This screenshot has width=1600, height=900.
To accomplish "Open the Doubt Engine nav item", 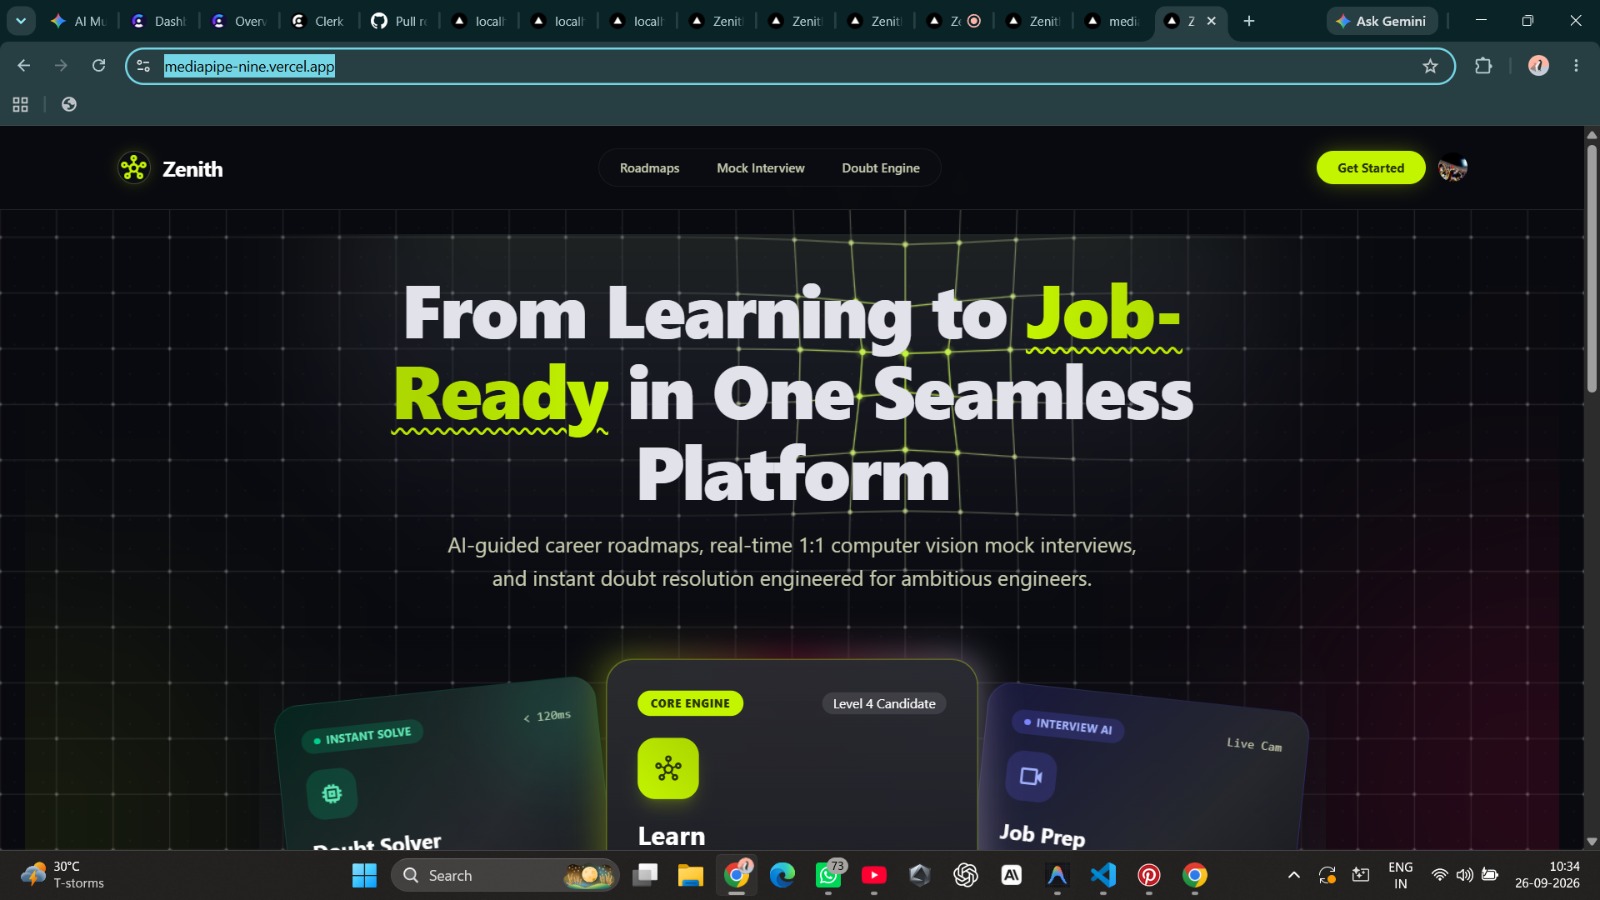I will point(880,168).
